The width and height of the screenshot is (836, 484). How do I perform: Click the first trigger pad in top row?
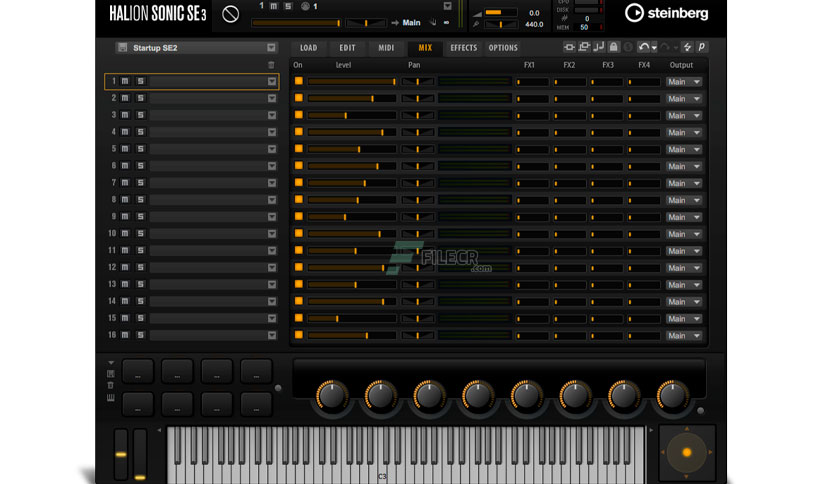[x=138, y=371]
